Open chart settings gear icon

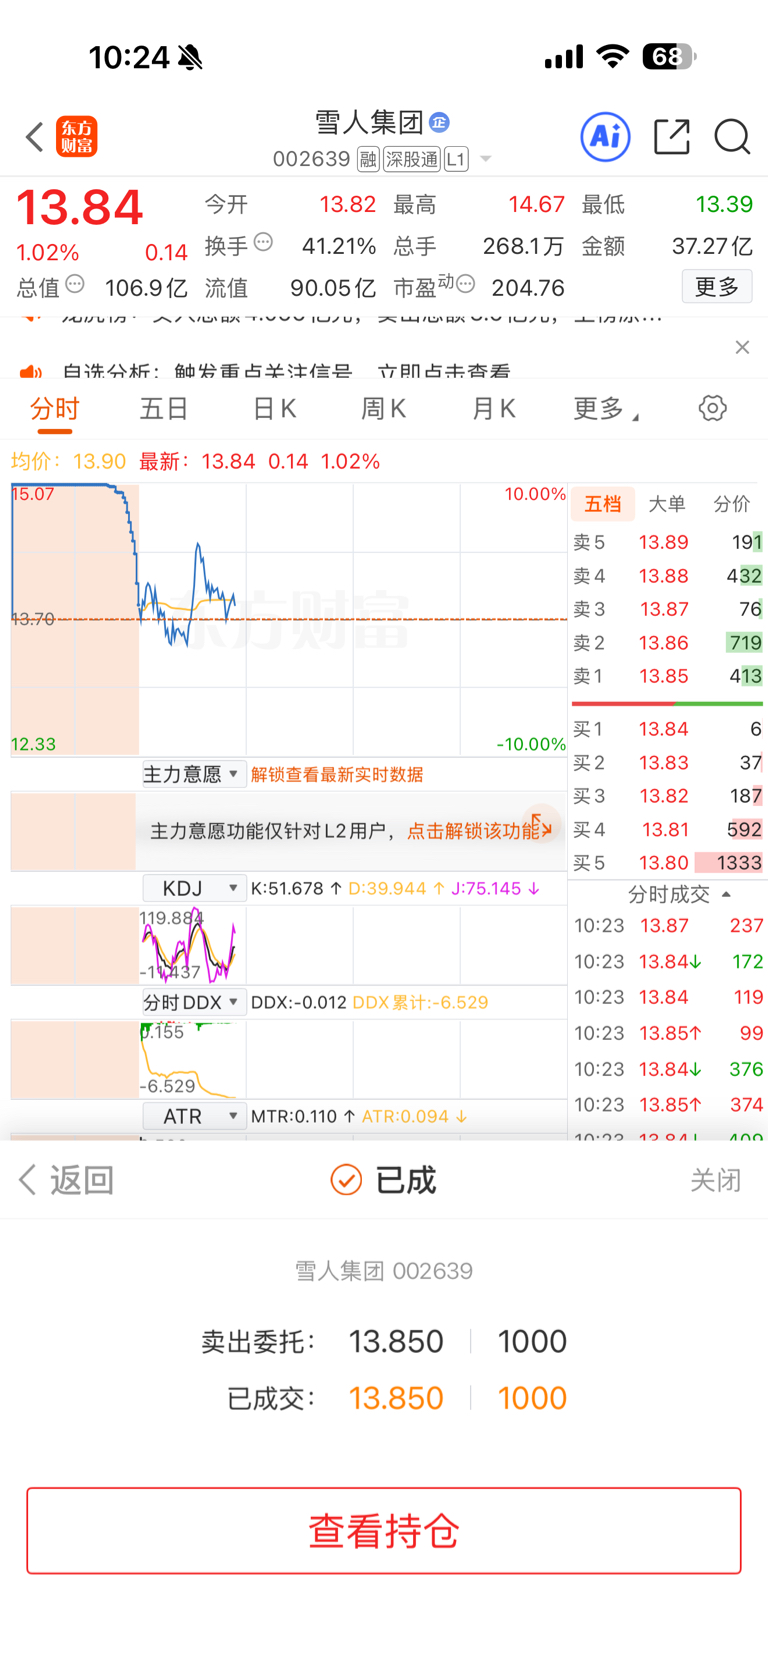(x=712, y=408)
